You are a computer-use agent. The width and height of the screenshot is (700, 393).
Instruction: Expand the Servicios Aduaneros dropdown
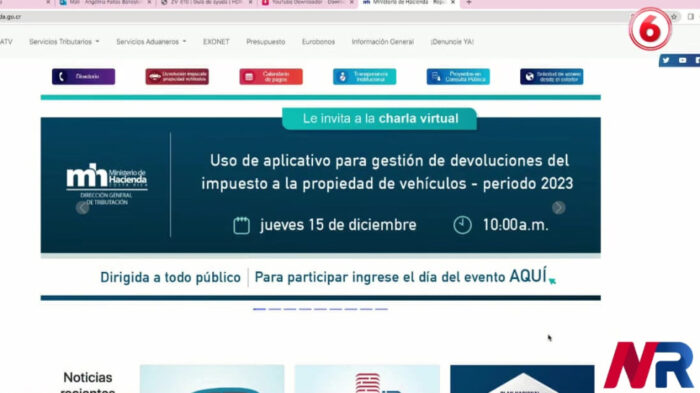pos(151,42)
